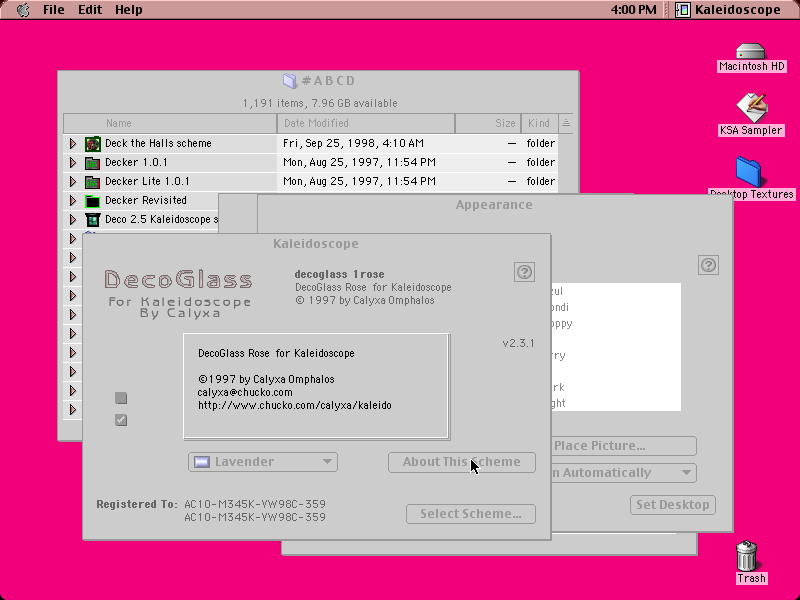Expand the Deco 2.5 Kaleidoscope folder
This screenshot has width=800, height=600.
tap(73, 219)
